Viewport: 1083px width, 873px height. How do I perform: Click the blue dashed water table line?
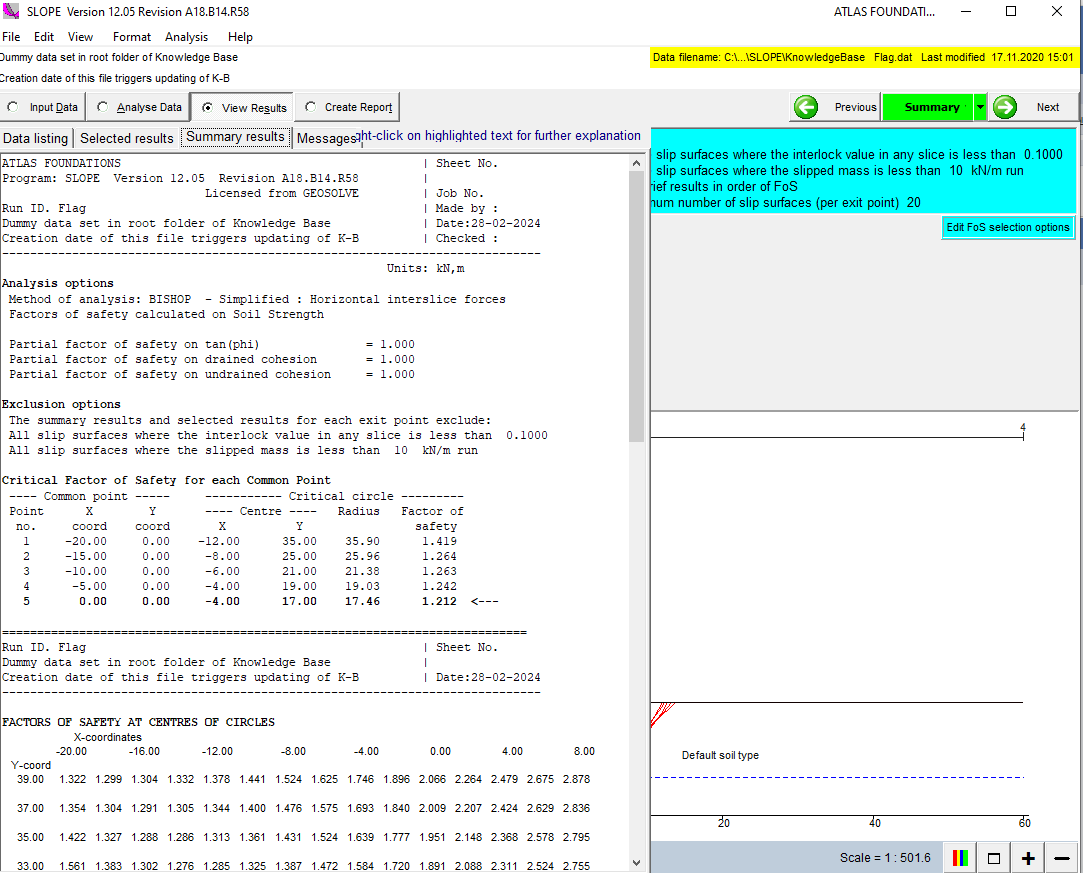(837, 778)
